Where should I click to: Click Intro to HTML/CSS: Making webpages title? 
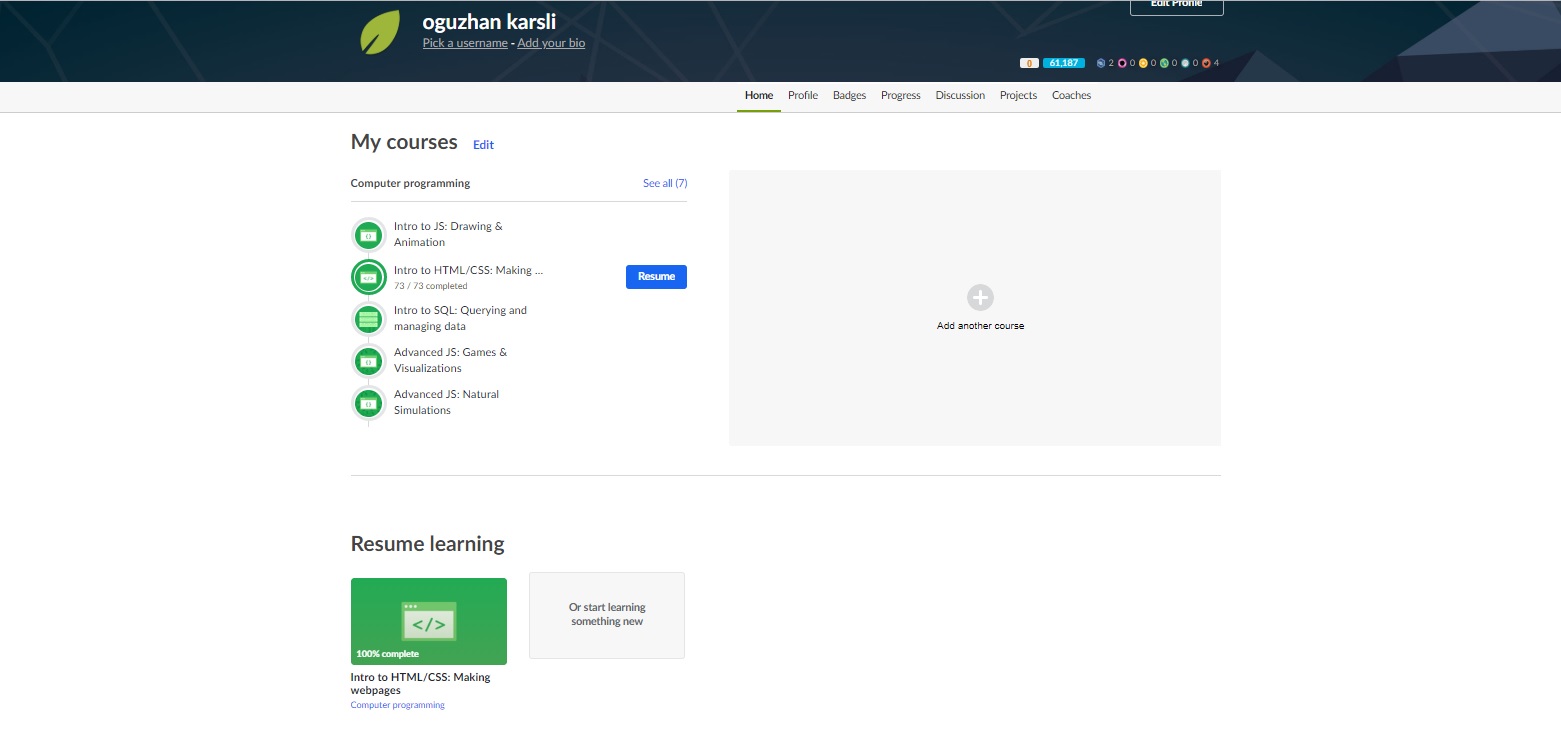coord(421,684)
